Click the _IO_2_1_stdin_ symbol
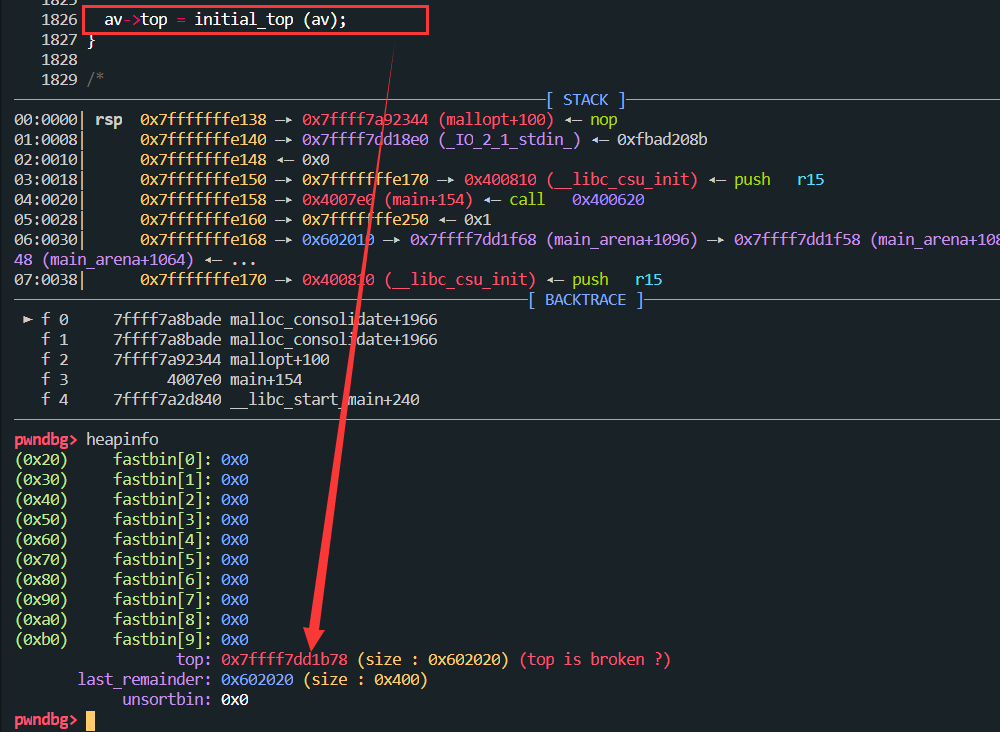The width and height of the screenshot is (1000, 732). click(509, 140)
